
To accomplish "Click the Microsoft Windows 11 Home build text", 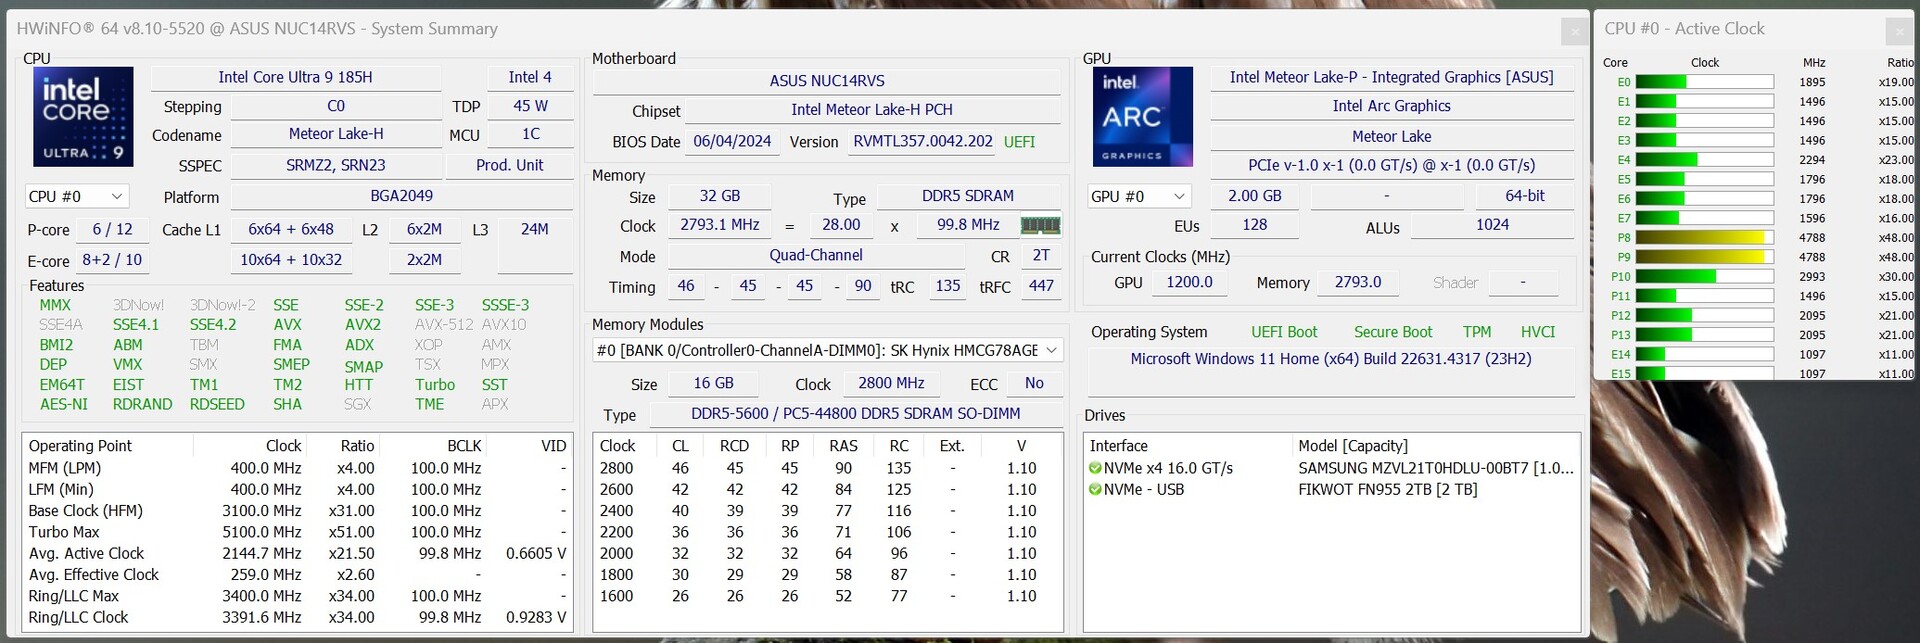I will point(1331,359).
